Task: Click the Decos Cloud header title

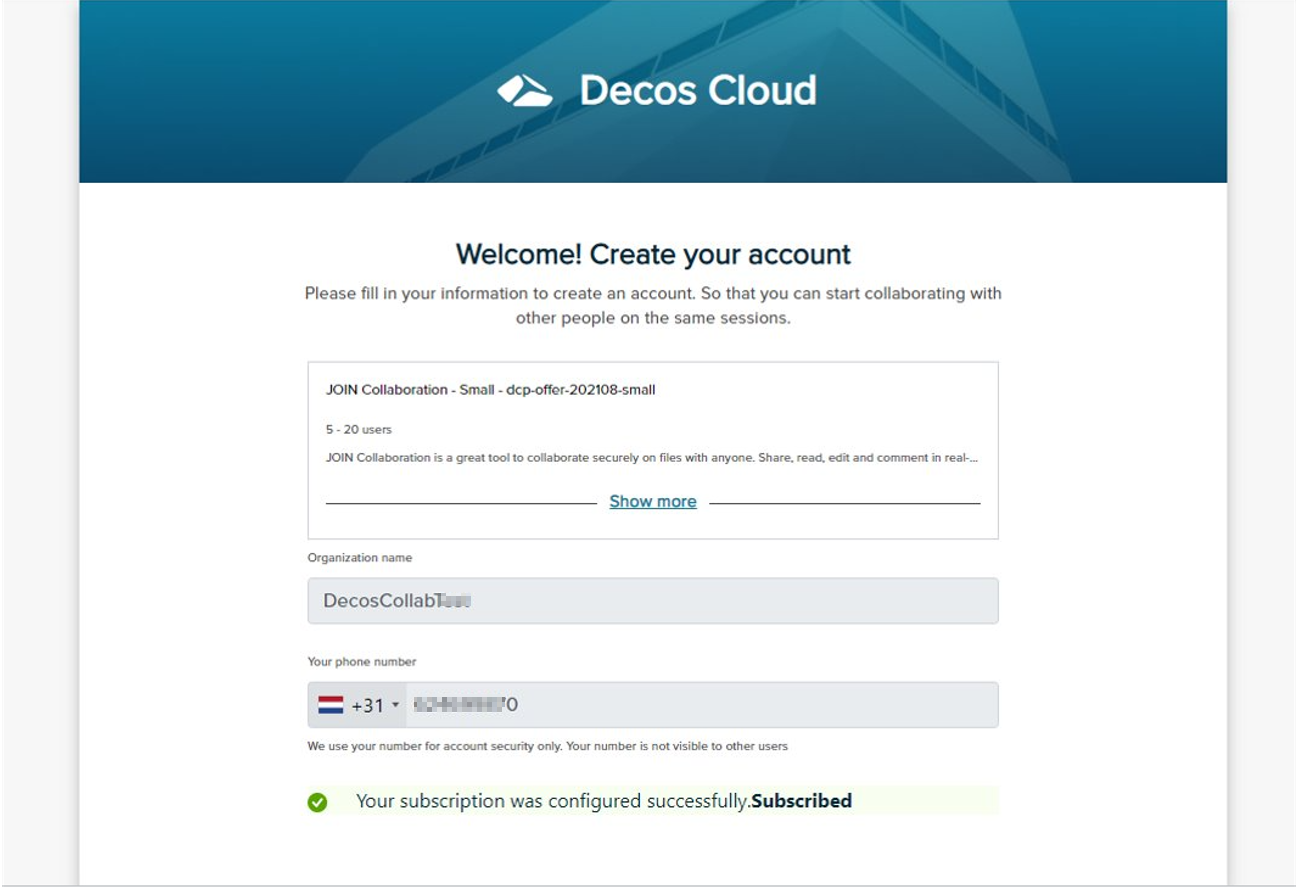Action: click(698, 91)
